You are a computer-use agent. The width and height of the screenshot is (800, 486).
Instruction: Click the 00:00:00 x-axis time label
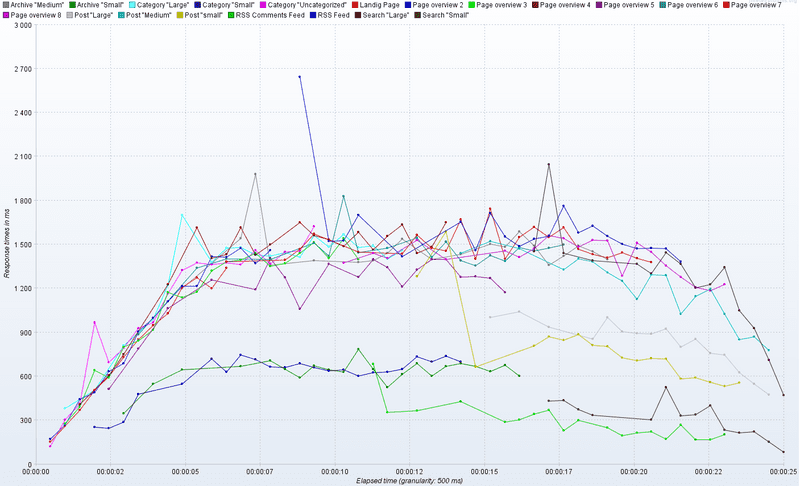[x=36, y=472]
